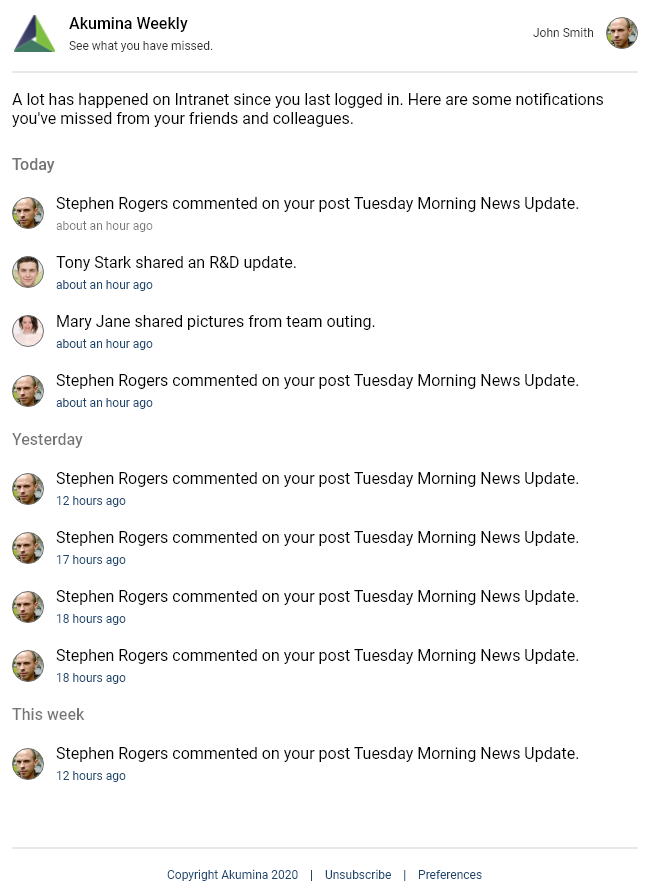Click Stephen Rogers avatar beside 17 hours ago
This screenshot has height=894, width=650.
pyautogui.click(x=28, y=547)
